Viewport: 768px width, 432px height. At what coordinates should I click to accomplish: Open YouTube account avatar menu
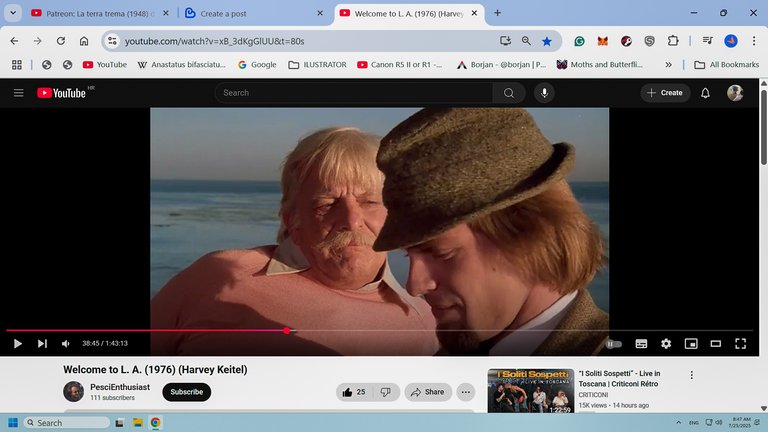click(x=735, y=93)
